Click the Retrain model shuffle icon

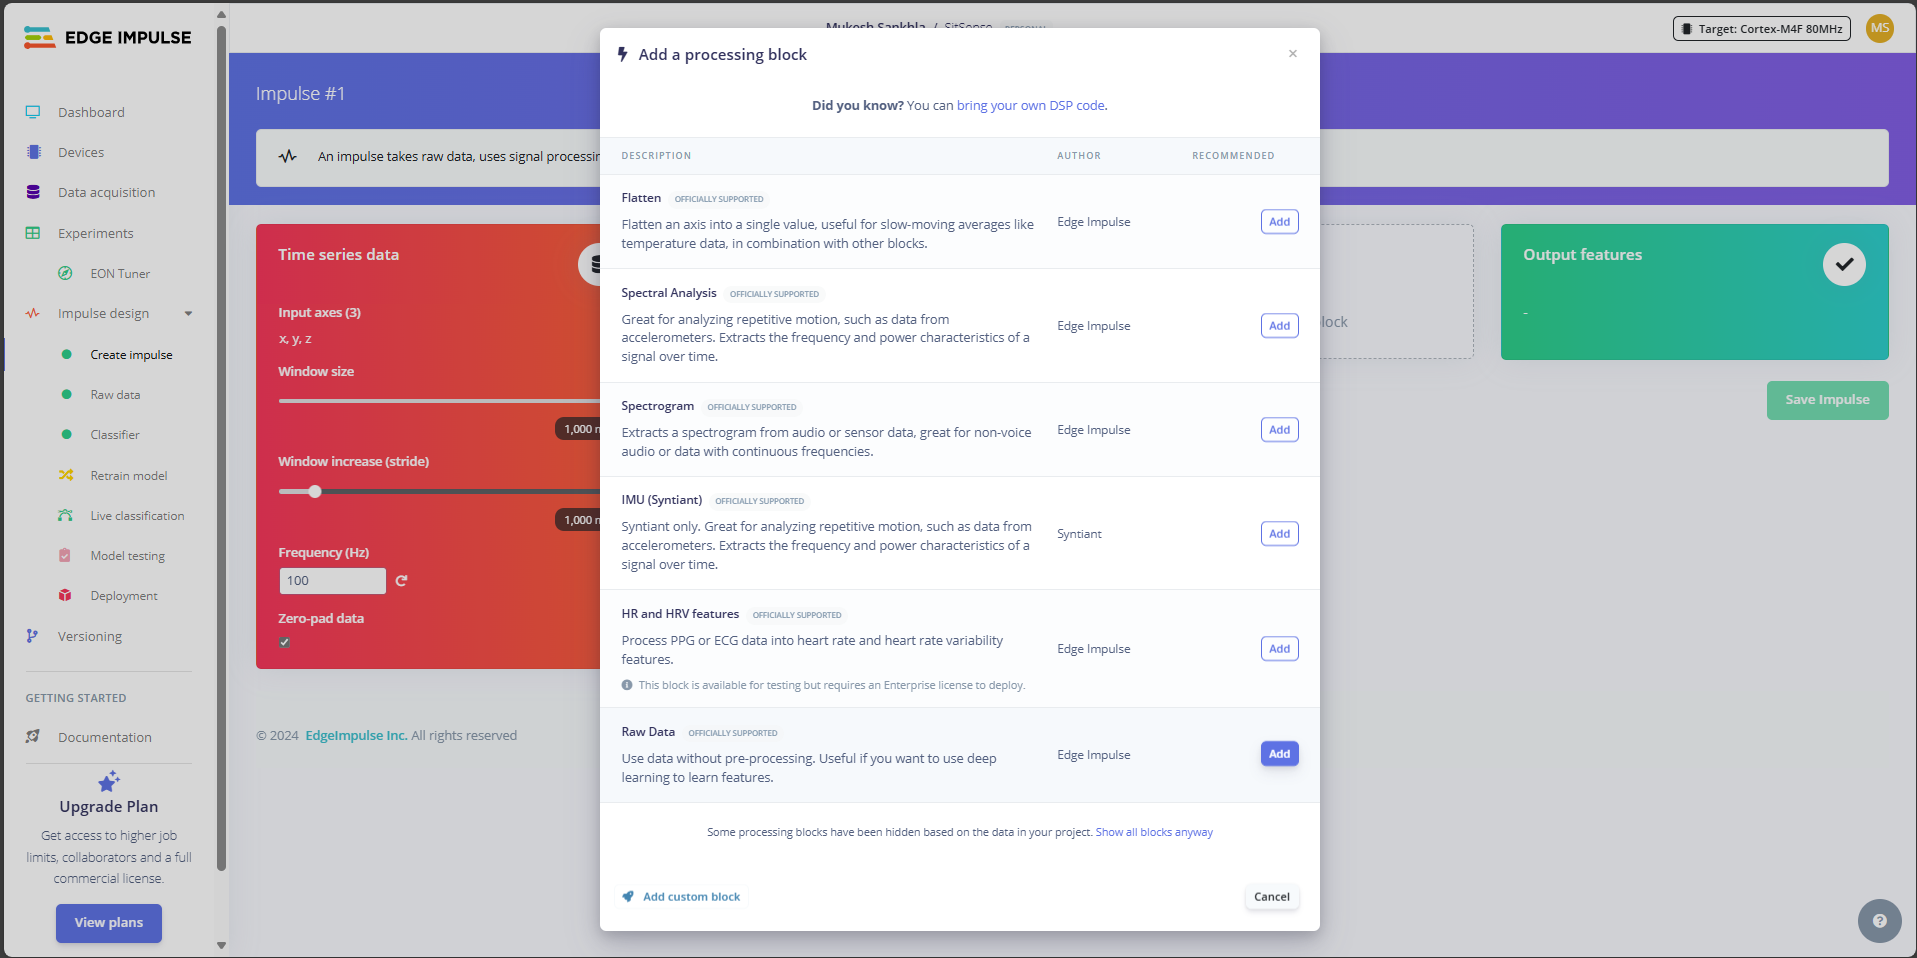coord(66,475)
